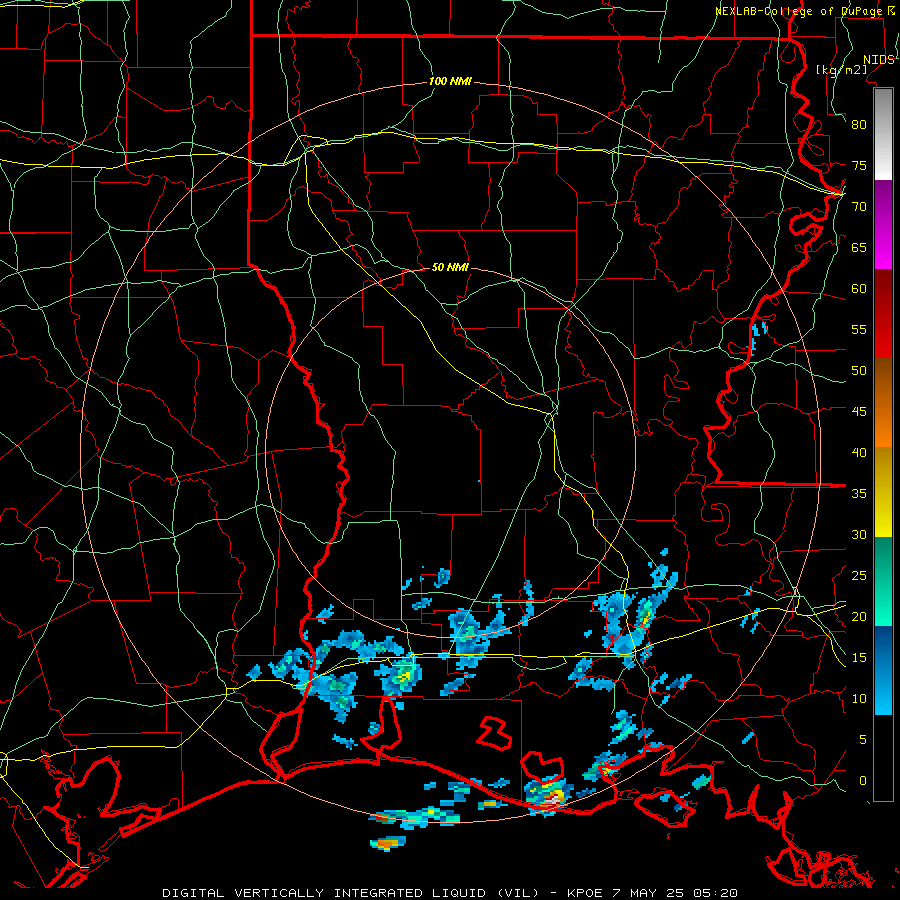
Task: Select the 15 value on the color scale
Action: 859,658
